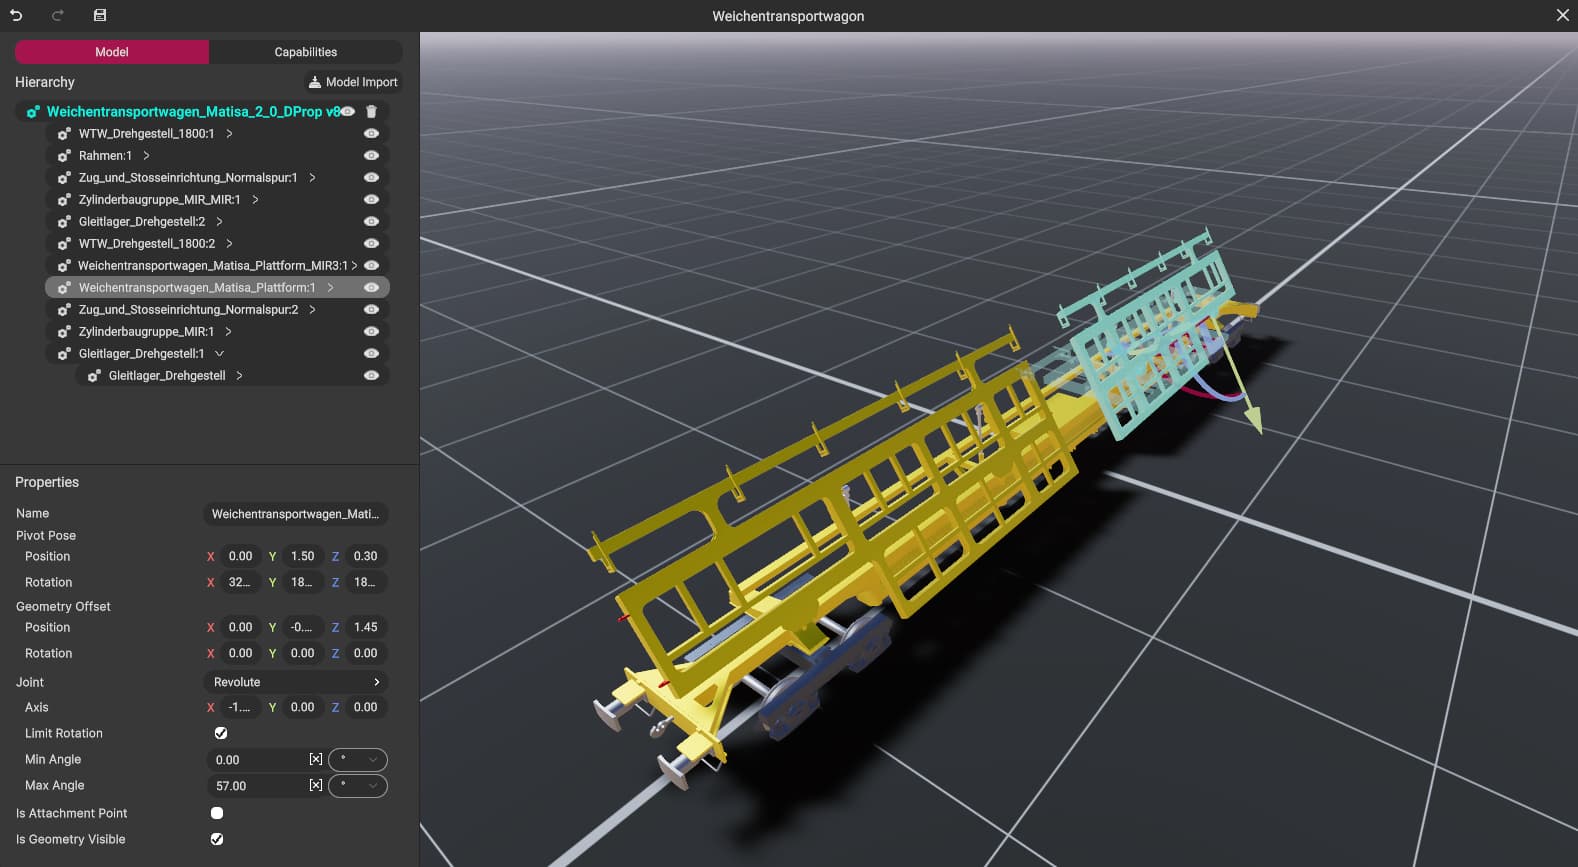The height and width of the screenshot is (867, 1578).
Task: Click the Model Import button
Action: click(x=352, y=82)
